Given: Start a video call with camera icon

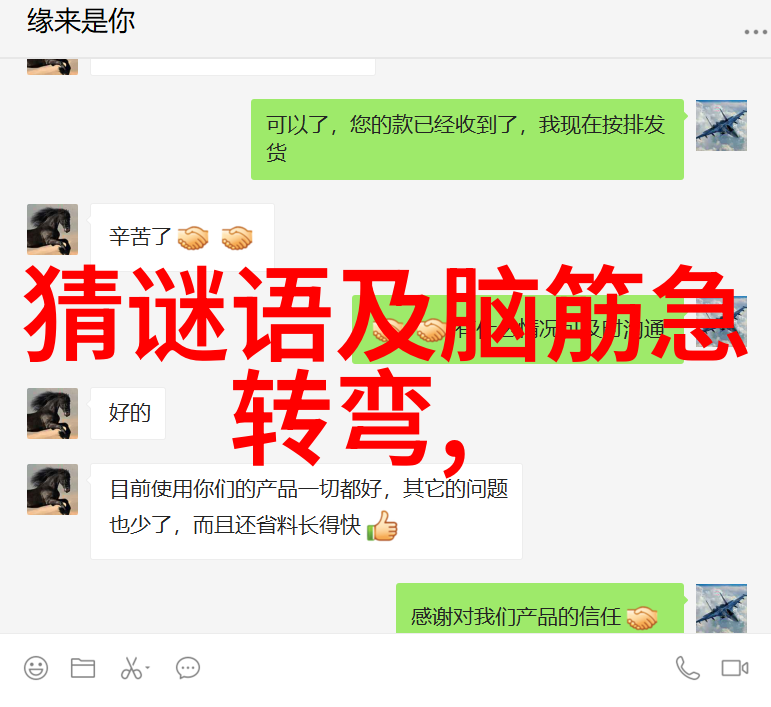Looking at the screenshot, I should 735,668.
